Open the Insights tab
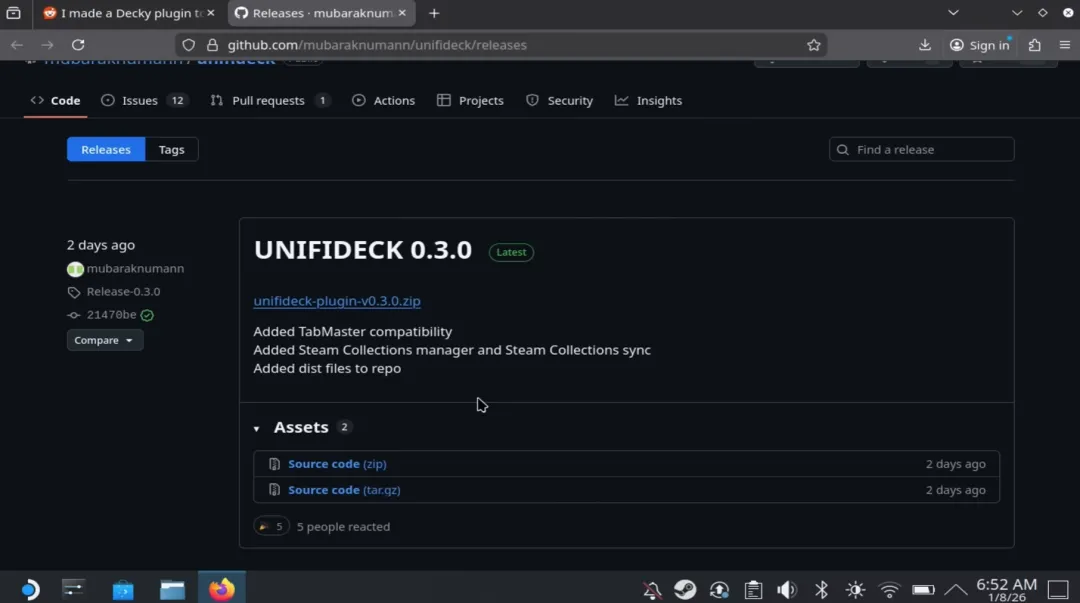The image size is (1080, 603). pos(648,101)
